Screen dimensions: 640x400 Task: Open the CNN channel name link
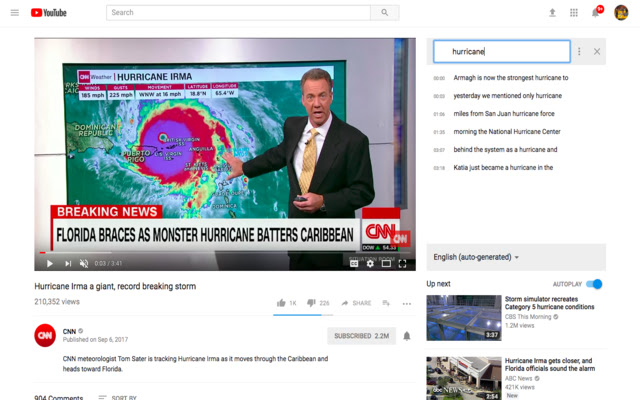point(69,331)
